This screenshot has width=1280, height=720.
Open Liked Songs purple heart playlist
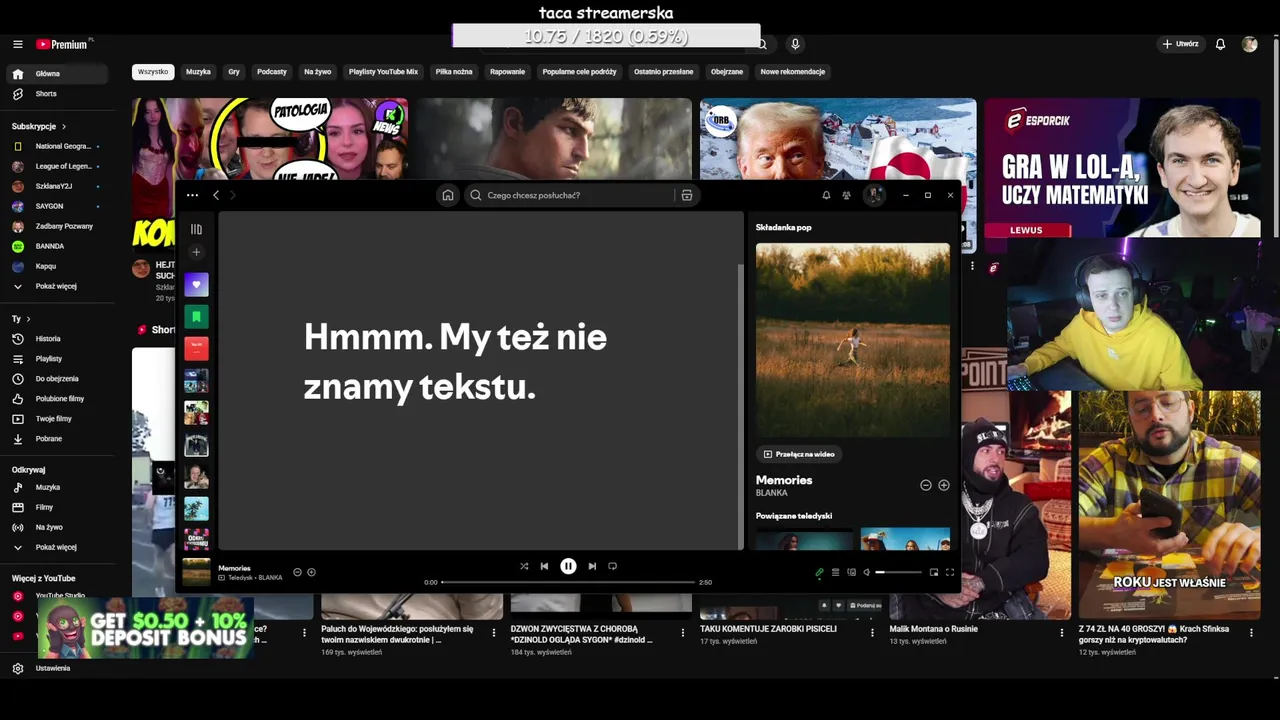tap(196, 284)
